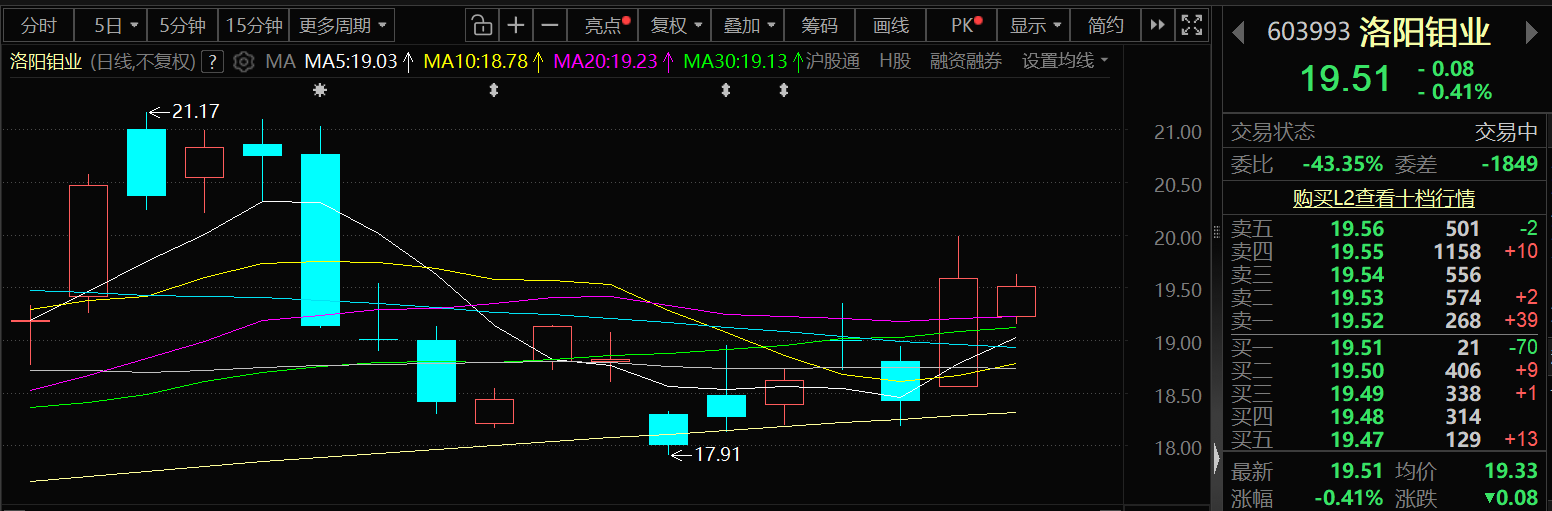Click the 21.17 high price label
The width and height of the screenshot is (1552, 511).
(x=194, y=111)
